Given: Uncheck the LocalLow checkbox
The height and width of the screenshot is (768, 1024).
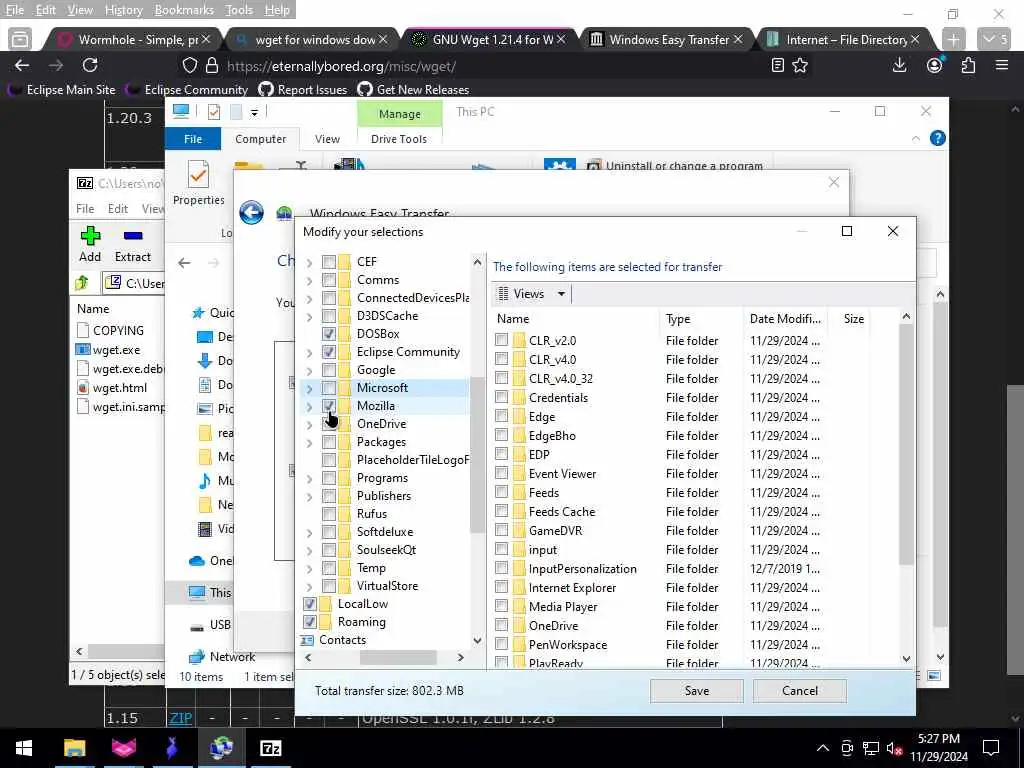Looking at the screenshot, I should point(310,604).
